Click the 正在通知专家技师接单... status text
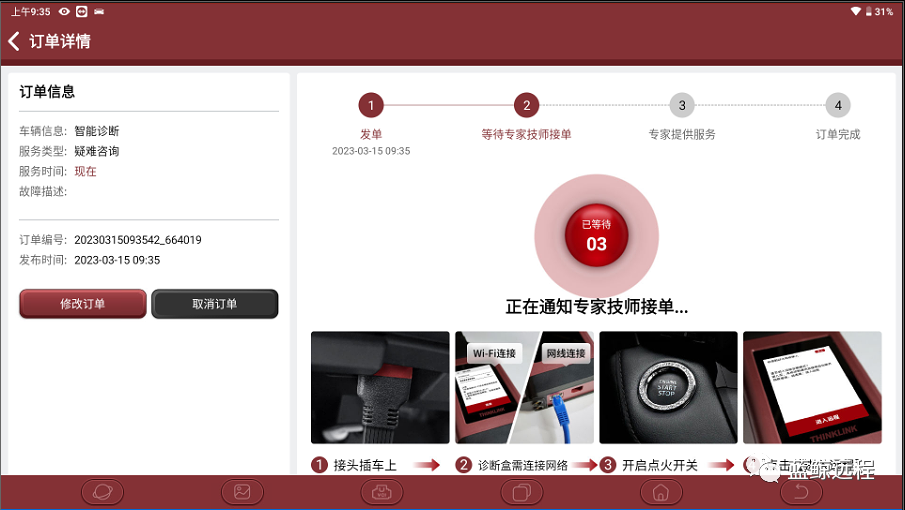 597,306
